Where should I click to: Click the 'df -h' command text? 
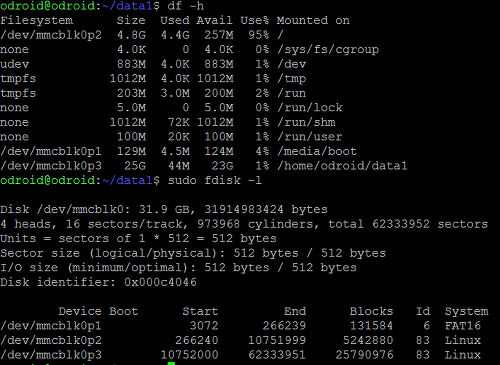pos(186,6)
